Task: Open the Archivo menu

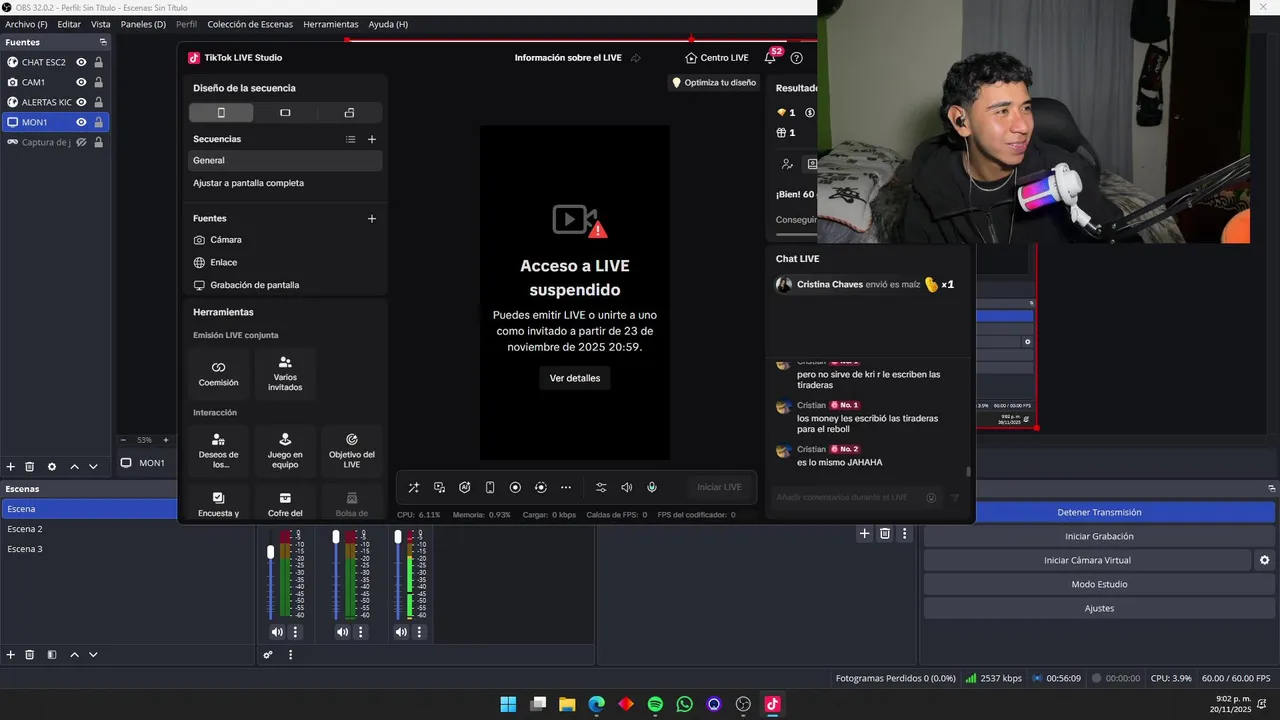Action: [26, 24]
